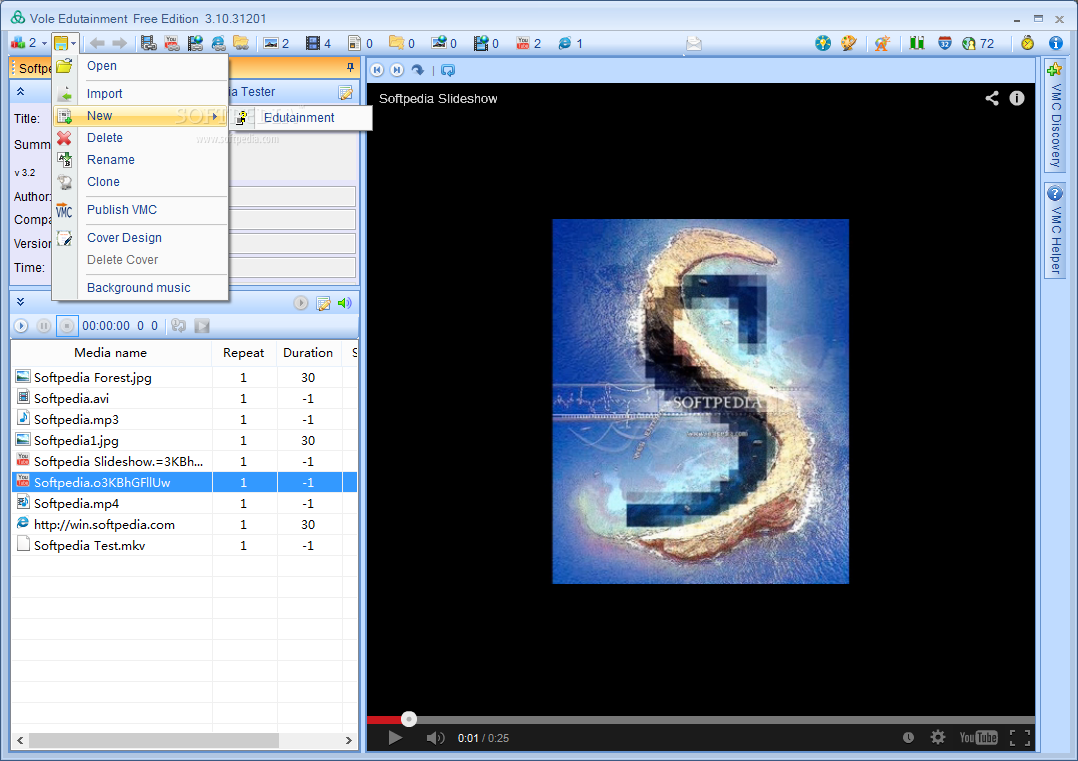The height and width of the screenshot is (761, 1078).
Task: Expand the New submenu item
Action: click(140, 115)
